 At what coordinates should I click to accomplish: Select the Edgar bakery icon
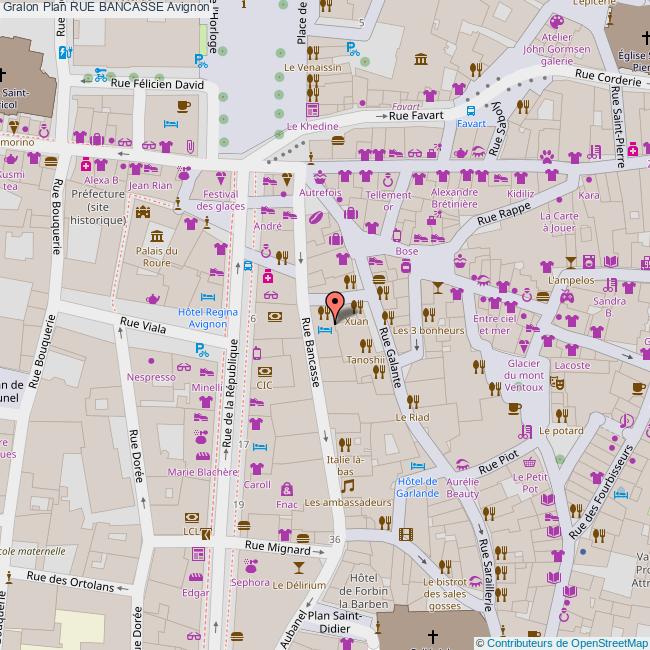196,577
